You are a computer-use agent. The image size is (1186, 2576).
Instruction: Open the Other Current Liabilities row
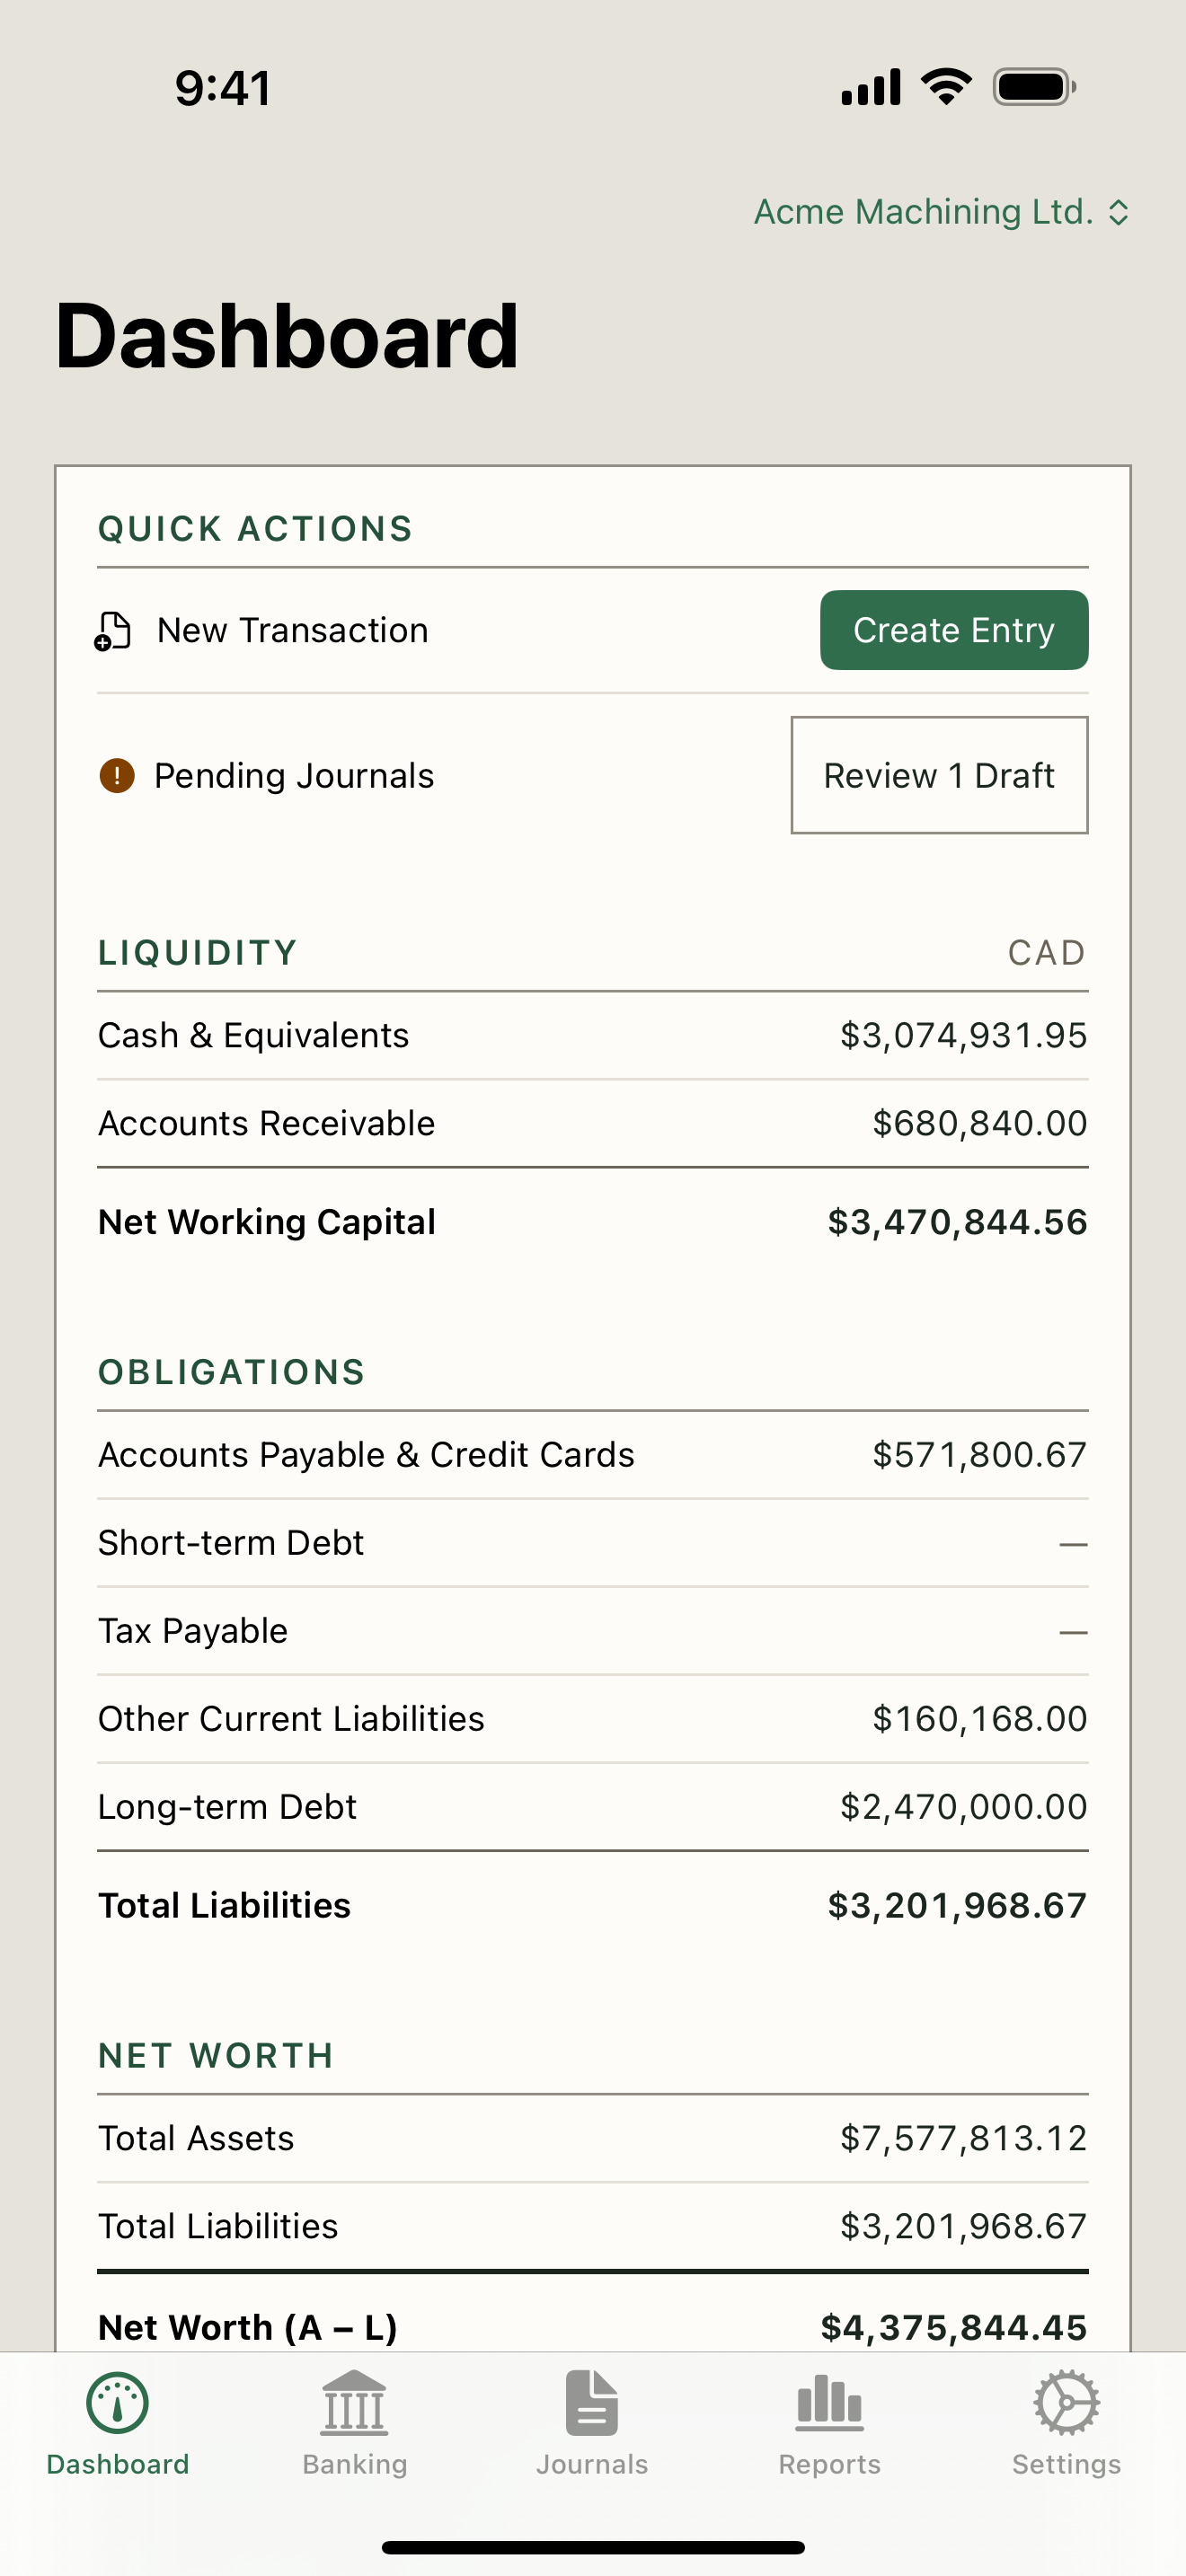point(592,1718)
